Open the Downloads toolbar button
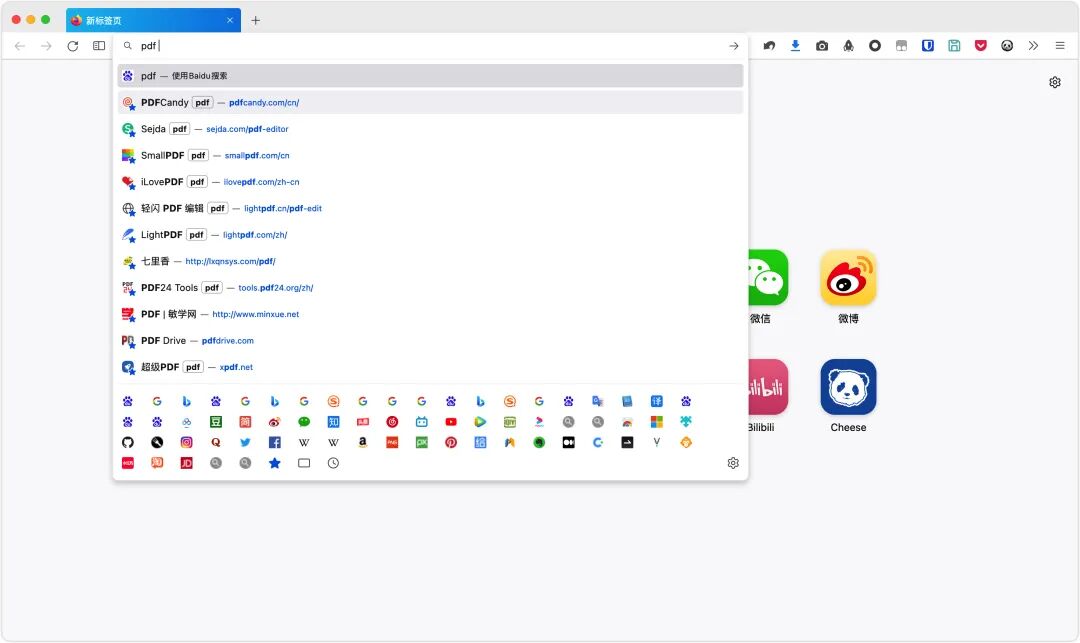This screenshot has height=643, width=1080. click(x=796, y=46)
